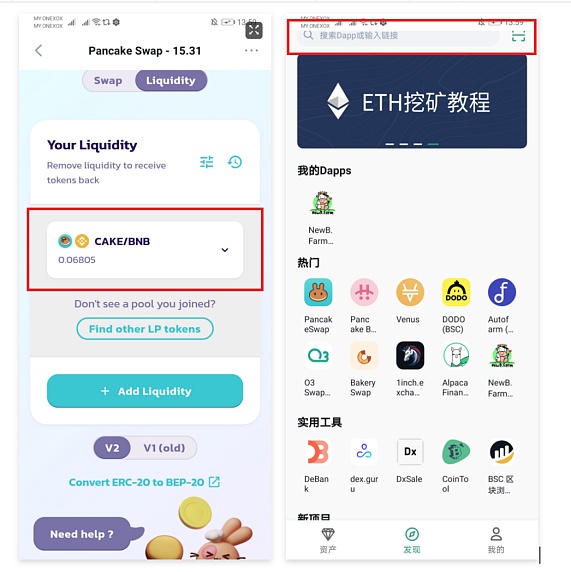
Task: Go back using the header arrow
Action: point(39,50)
